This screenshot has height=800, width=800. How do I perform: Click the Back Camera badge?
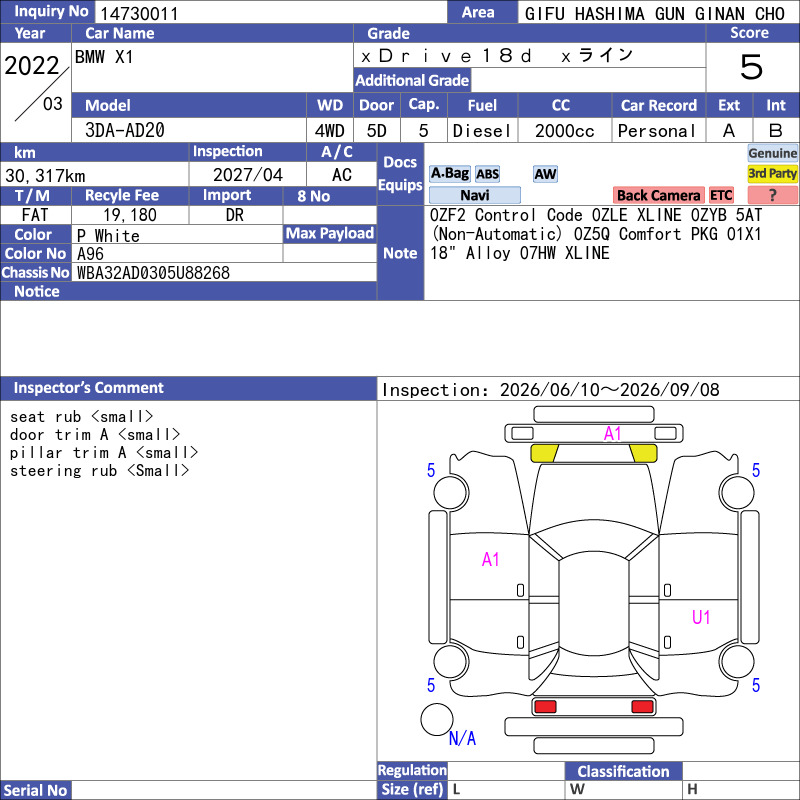[x=658, y=195]
